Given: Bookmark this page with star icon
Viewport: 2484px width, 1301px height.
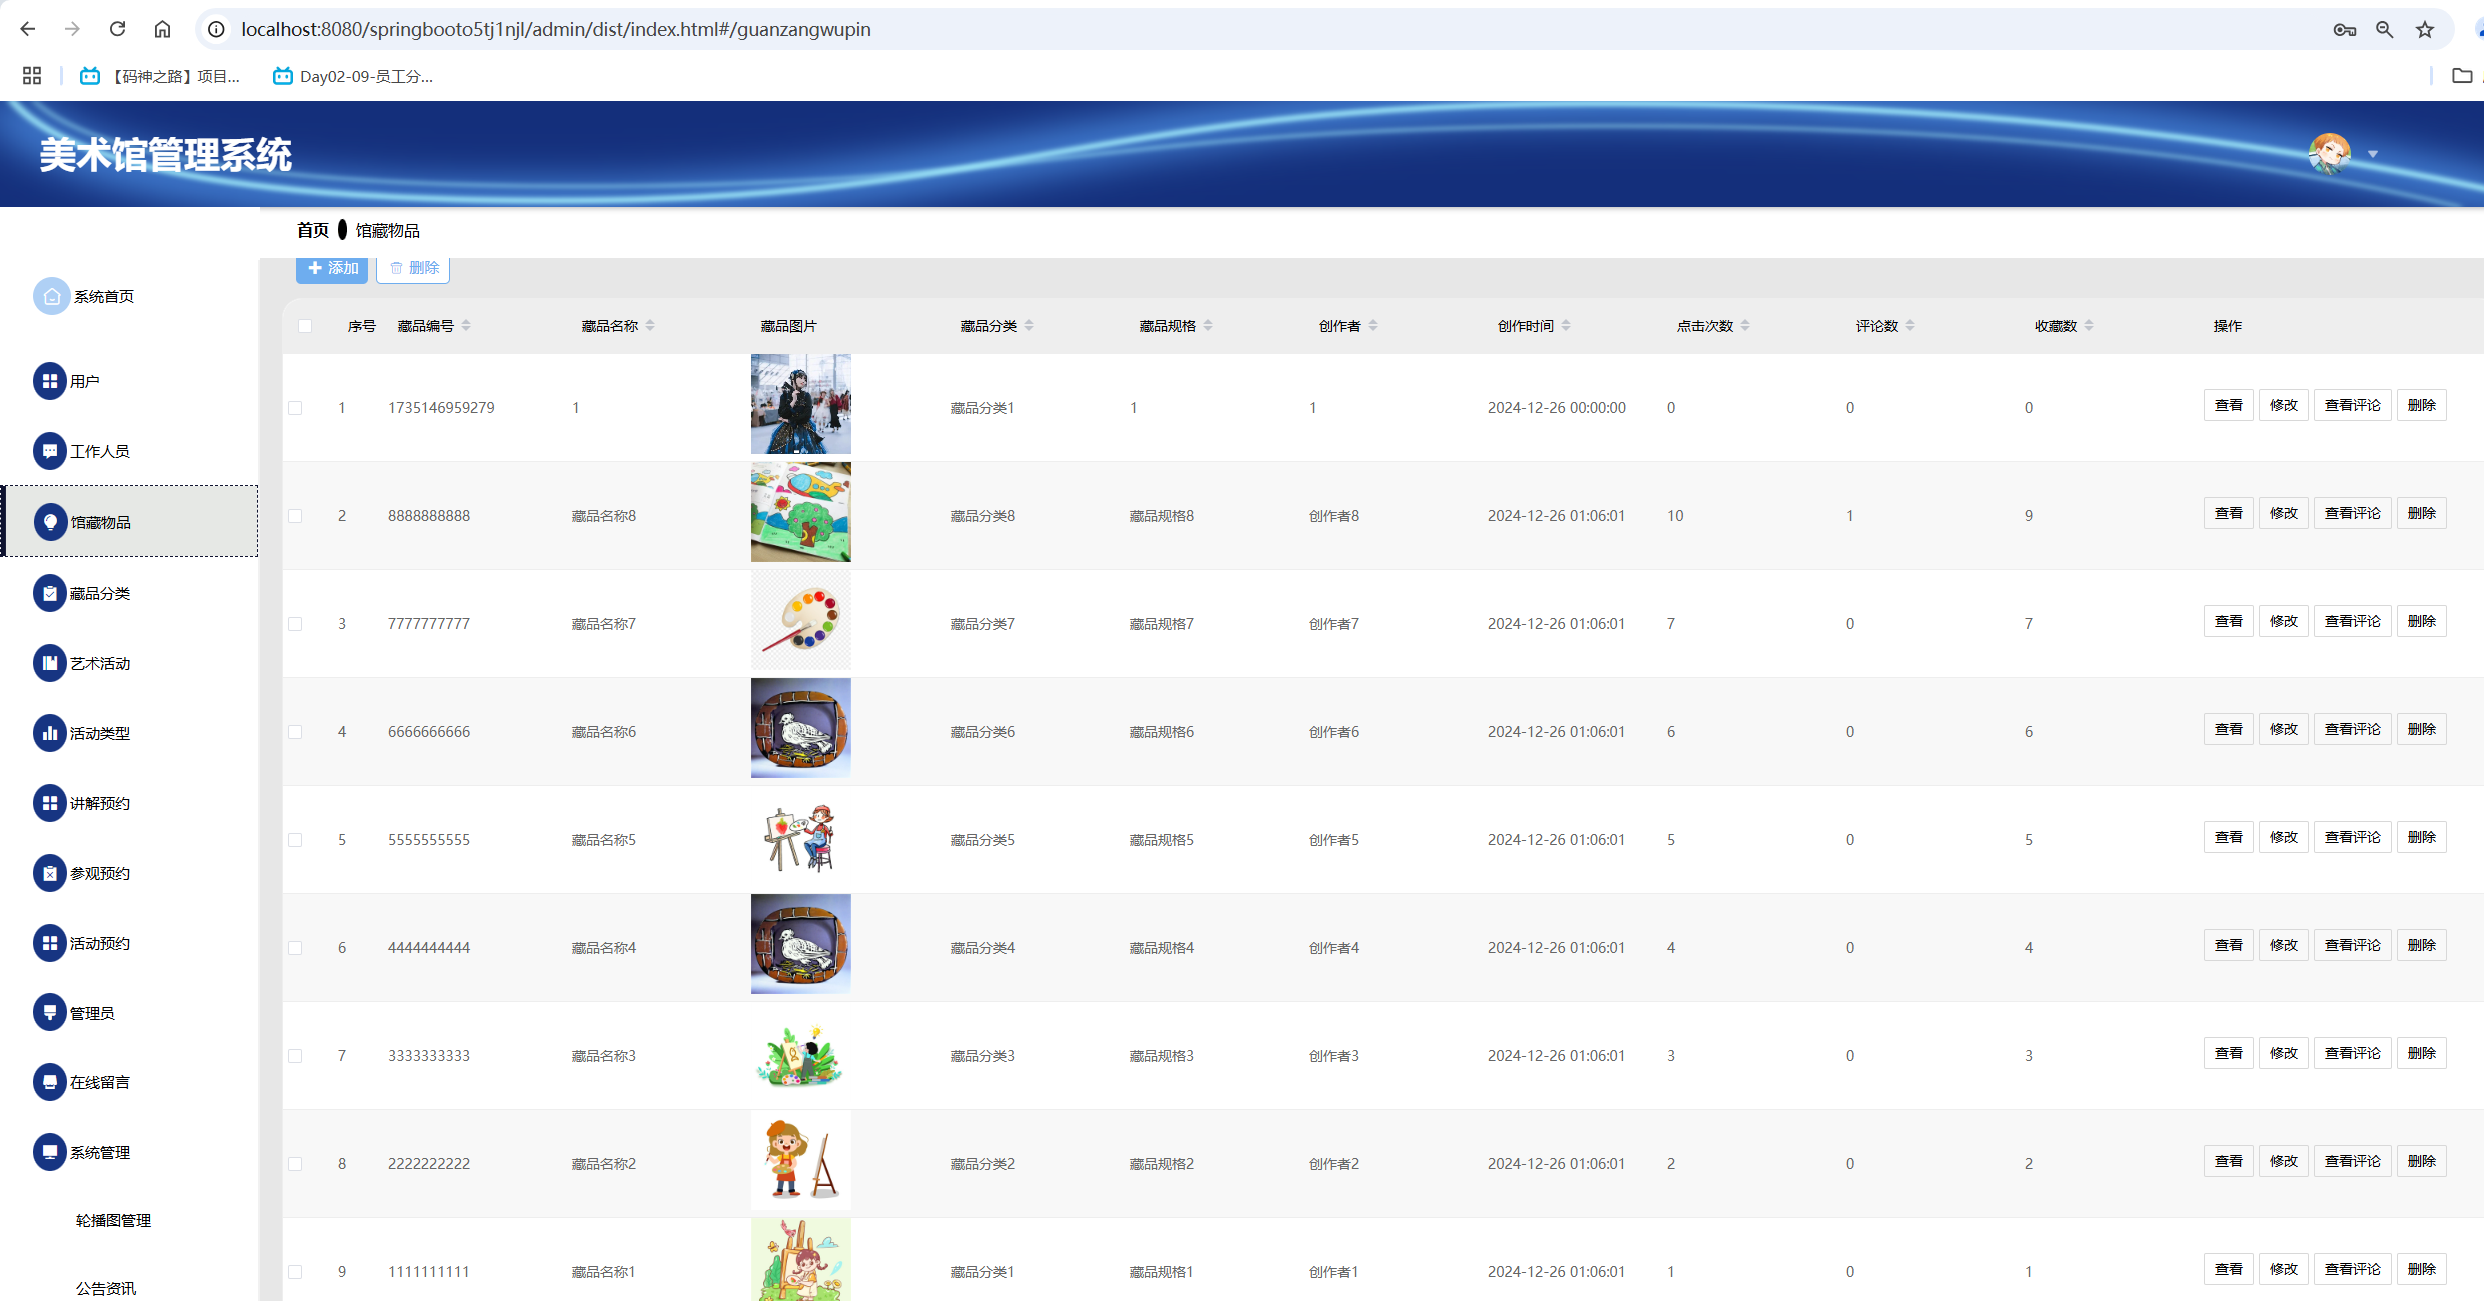Looking at the screenshot, I should pyautogui.click(x=2424, y=29).
